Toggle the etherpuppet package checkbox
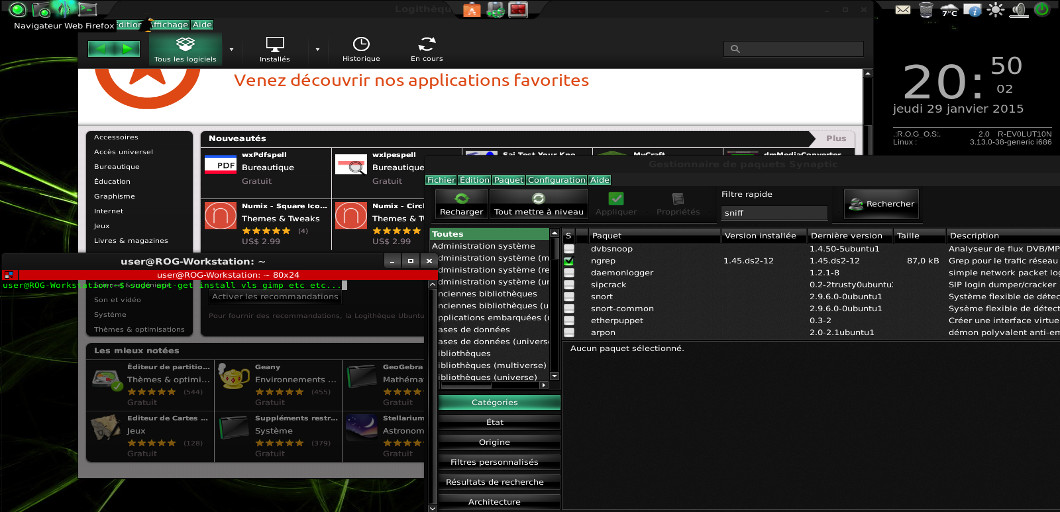This screenshot has height=512, width=1060. click(x=569, y=321)
